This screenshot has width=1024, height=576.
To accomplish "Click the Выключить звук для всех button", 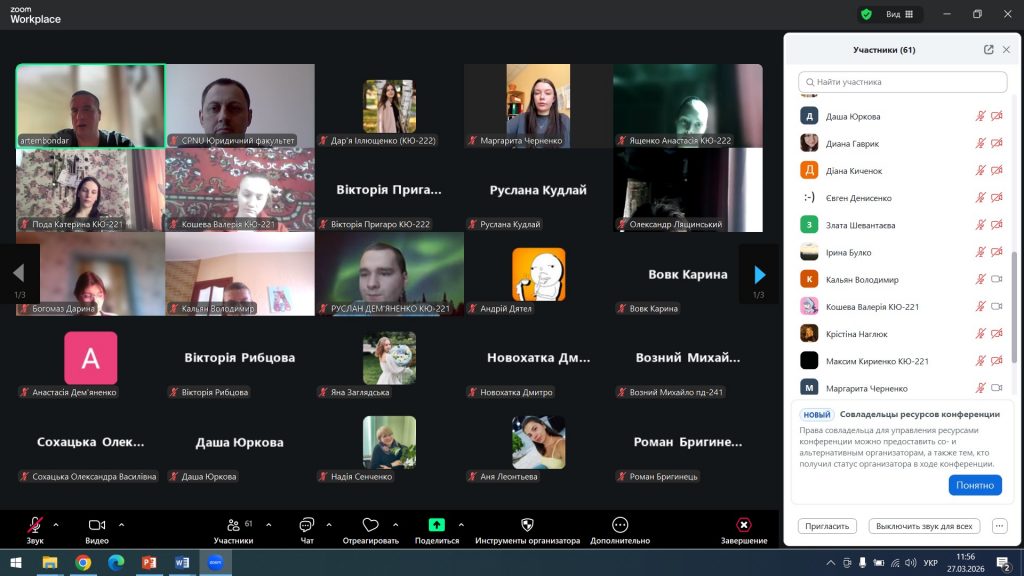I will coord(923,526).
